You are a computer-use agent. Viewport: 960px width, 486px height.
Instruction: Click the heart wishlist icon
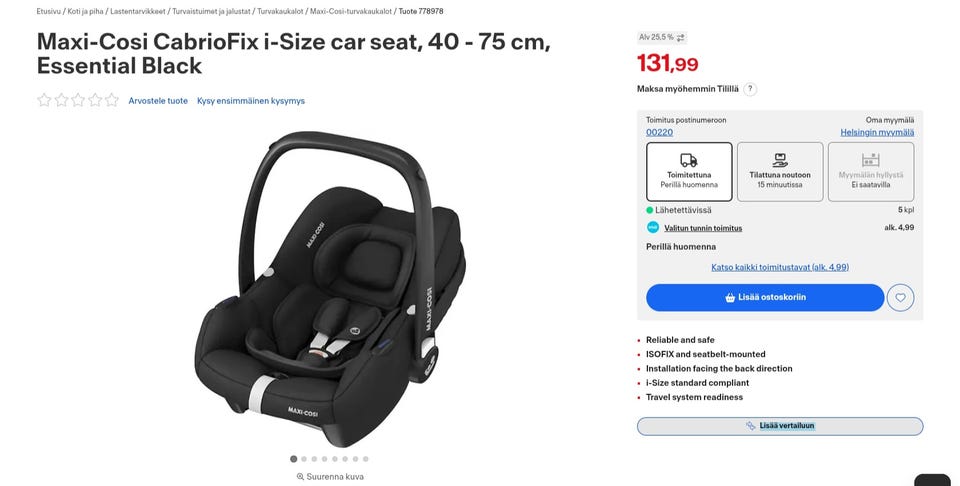900,297
